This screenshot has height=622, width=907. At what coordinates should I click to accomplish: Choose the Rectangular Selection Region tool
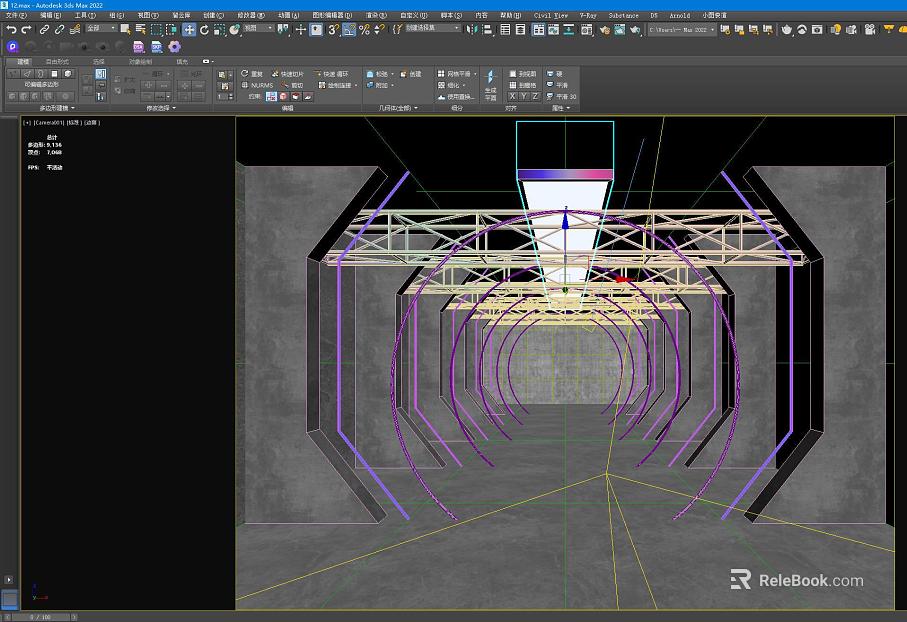(x=156, y=30)
